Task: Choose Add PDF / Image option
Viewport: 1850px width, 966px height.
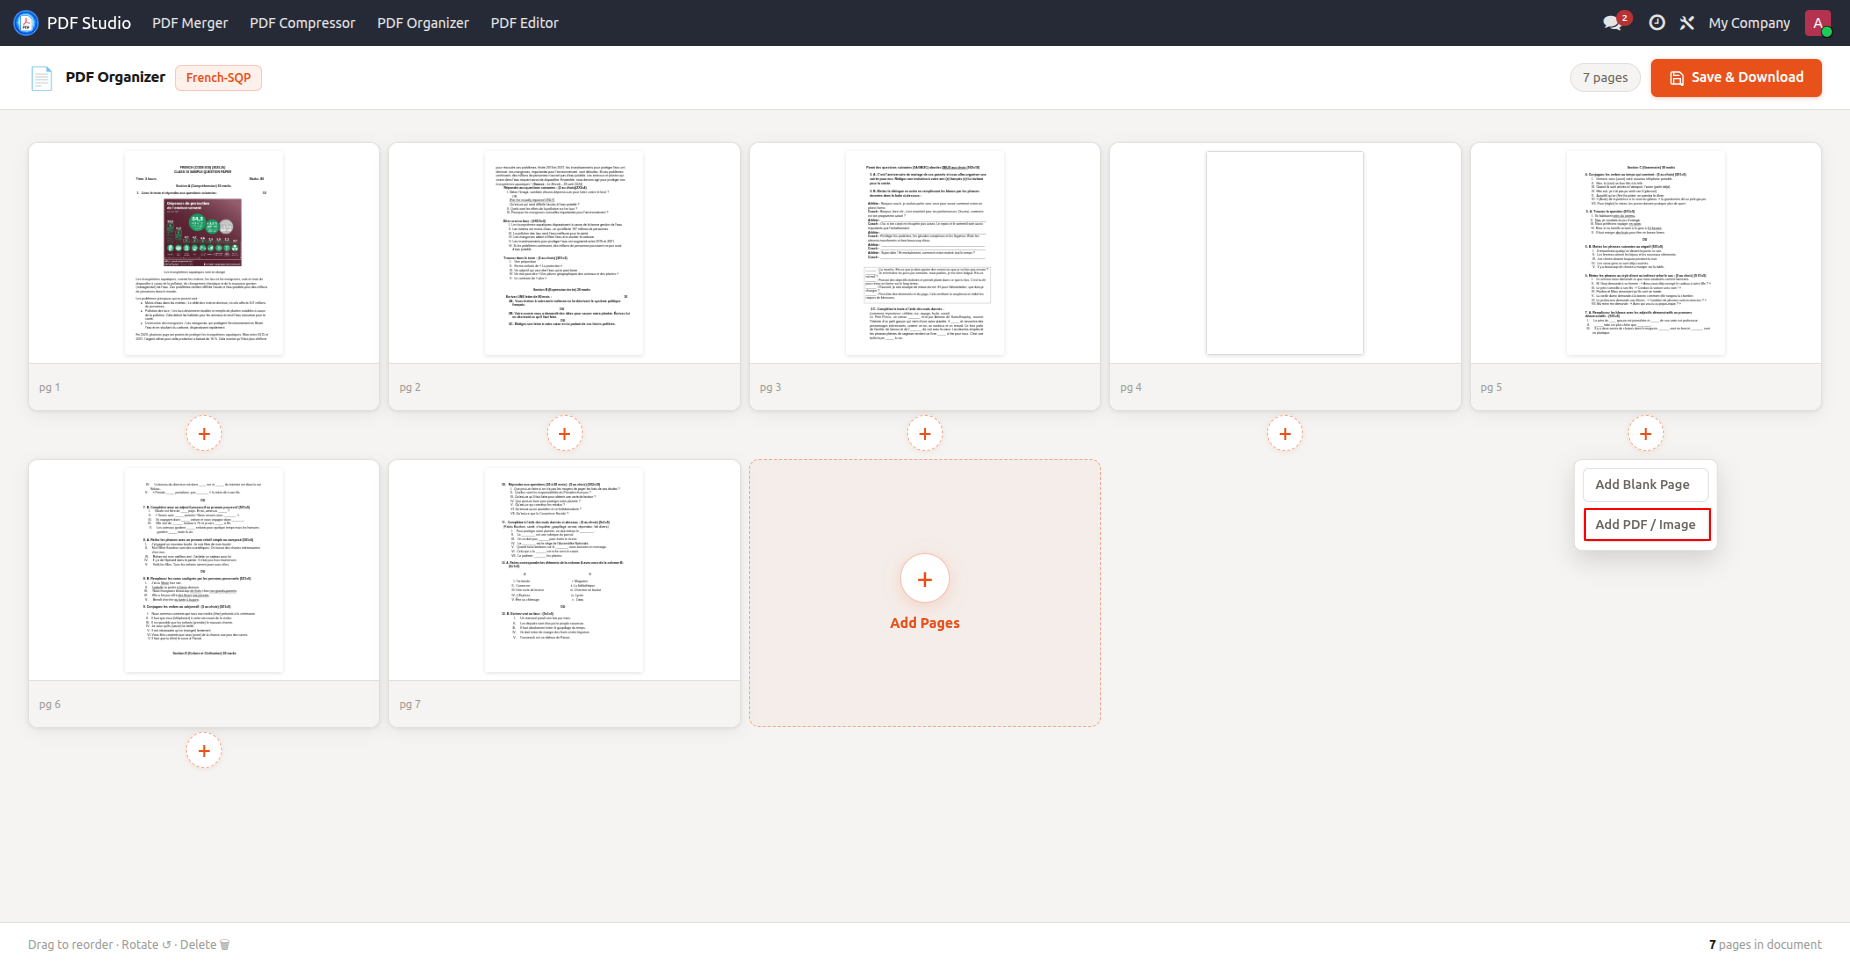Action: 1646,525
